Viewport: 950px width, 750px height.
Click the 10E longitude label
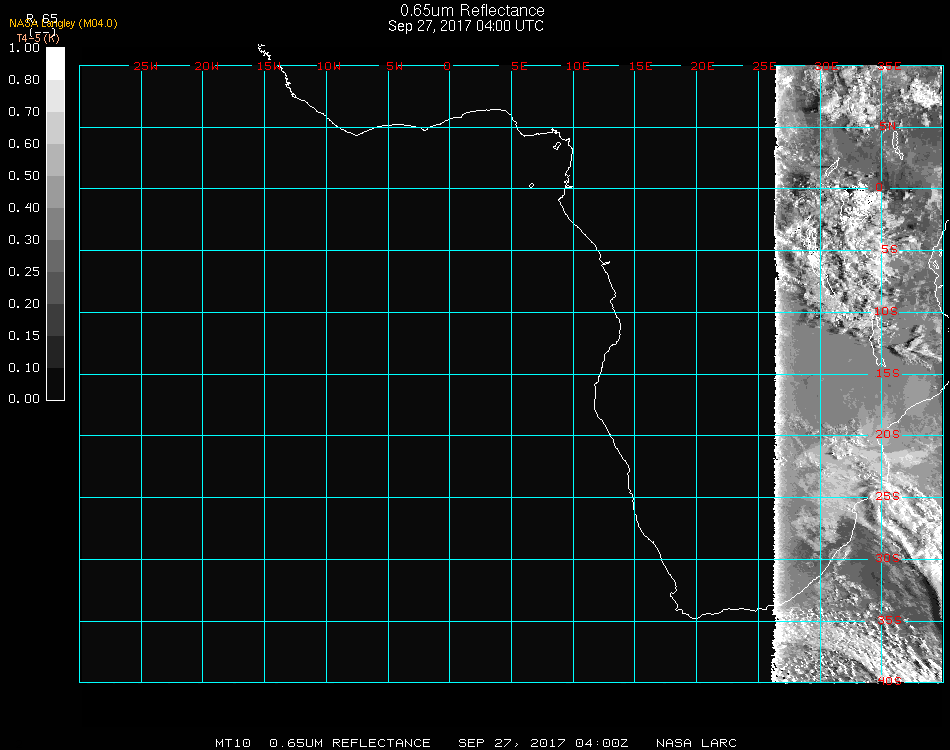point(578,66)
